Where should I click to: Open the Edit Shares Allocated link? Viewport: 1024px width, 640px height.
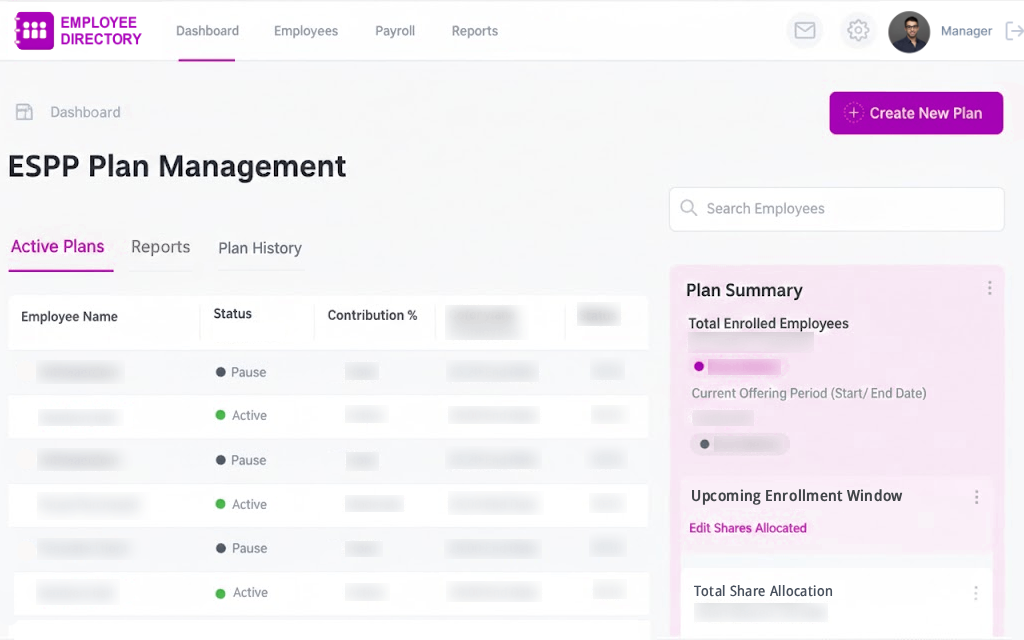[x=748, y=528]
